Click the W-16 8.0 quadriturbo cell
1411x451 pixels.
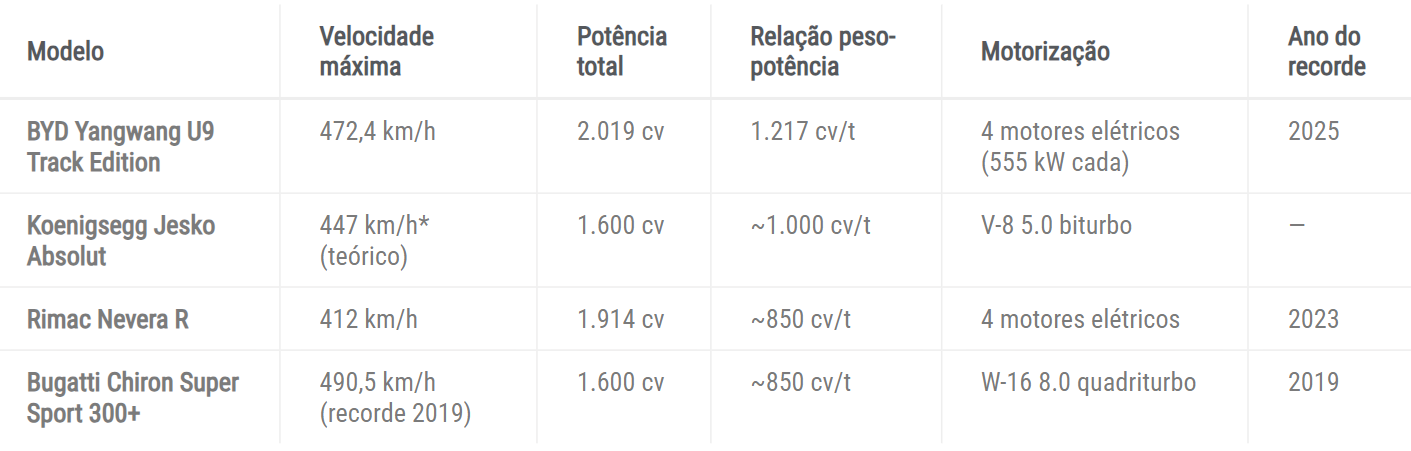point(1088,382)
